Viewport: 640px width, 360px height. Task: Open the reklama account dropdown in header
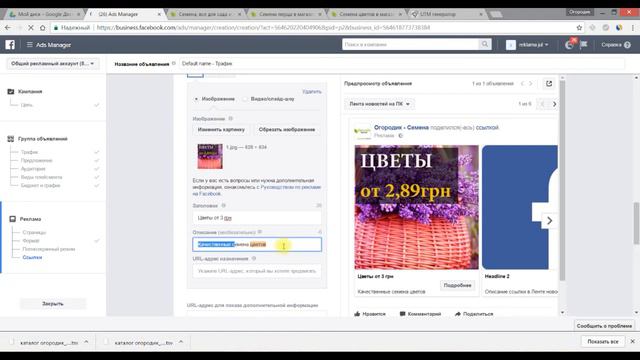point(527,44)
